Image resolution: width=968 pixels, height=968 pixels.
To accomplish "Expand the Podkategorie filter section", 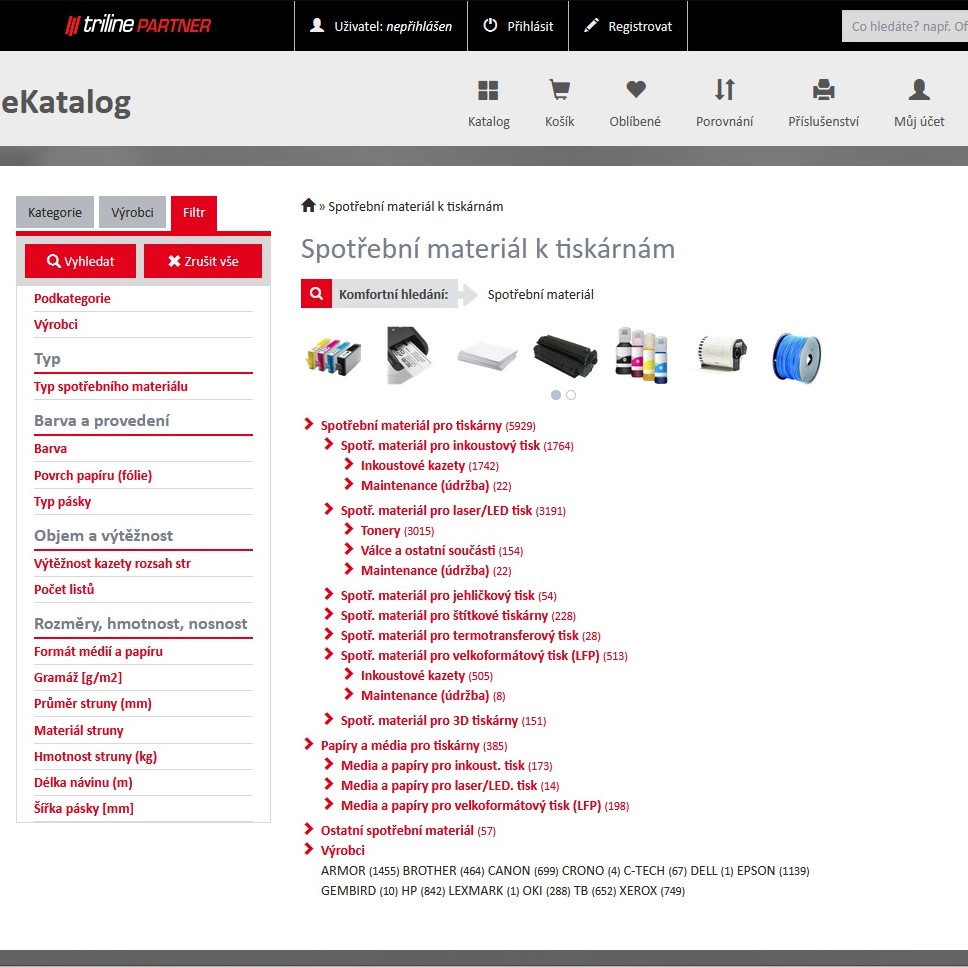I will pyautogui.click(x=72, y=298).
